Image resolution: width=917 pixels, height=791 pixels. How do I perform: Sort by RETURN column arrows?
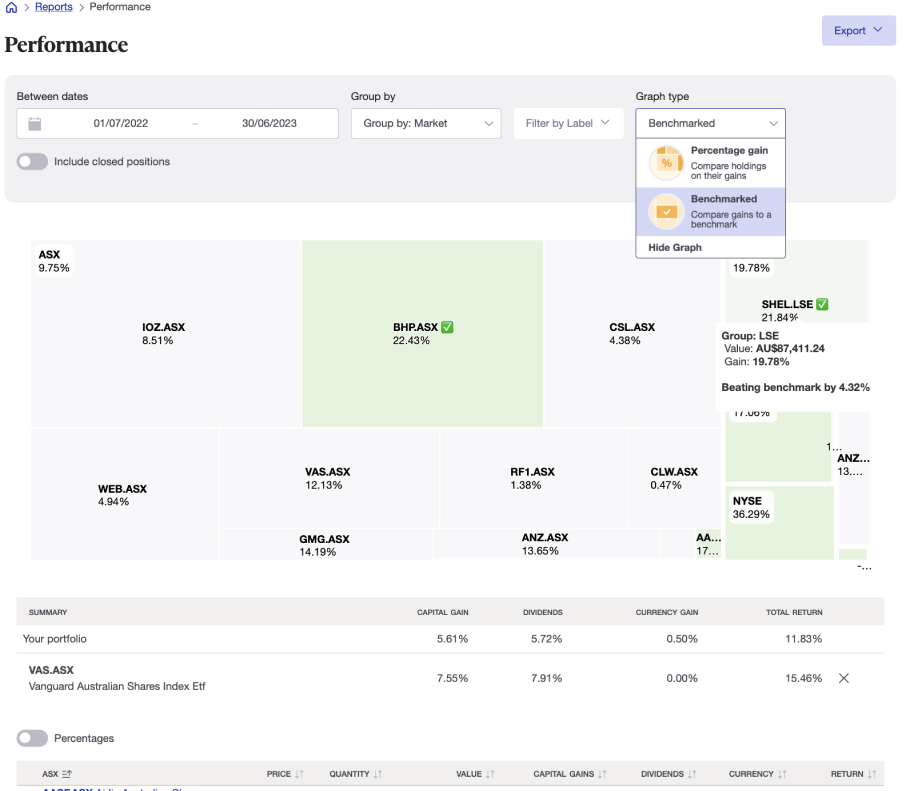[x=872, y=774]
